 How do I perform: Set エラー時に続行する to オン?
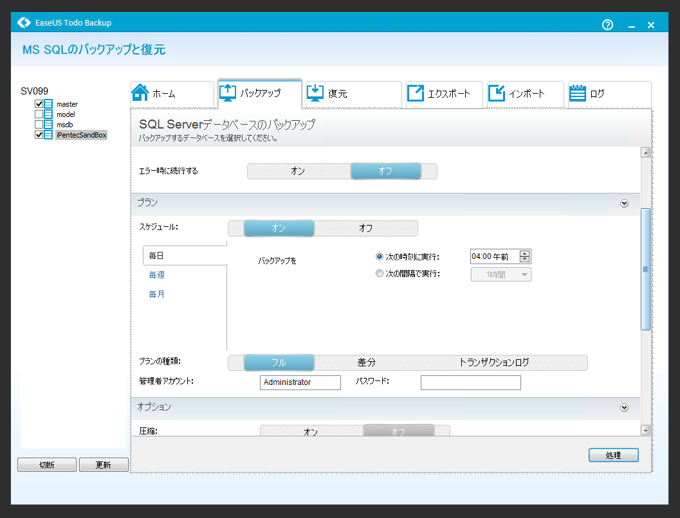coord(298,171)
